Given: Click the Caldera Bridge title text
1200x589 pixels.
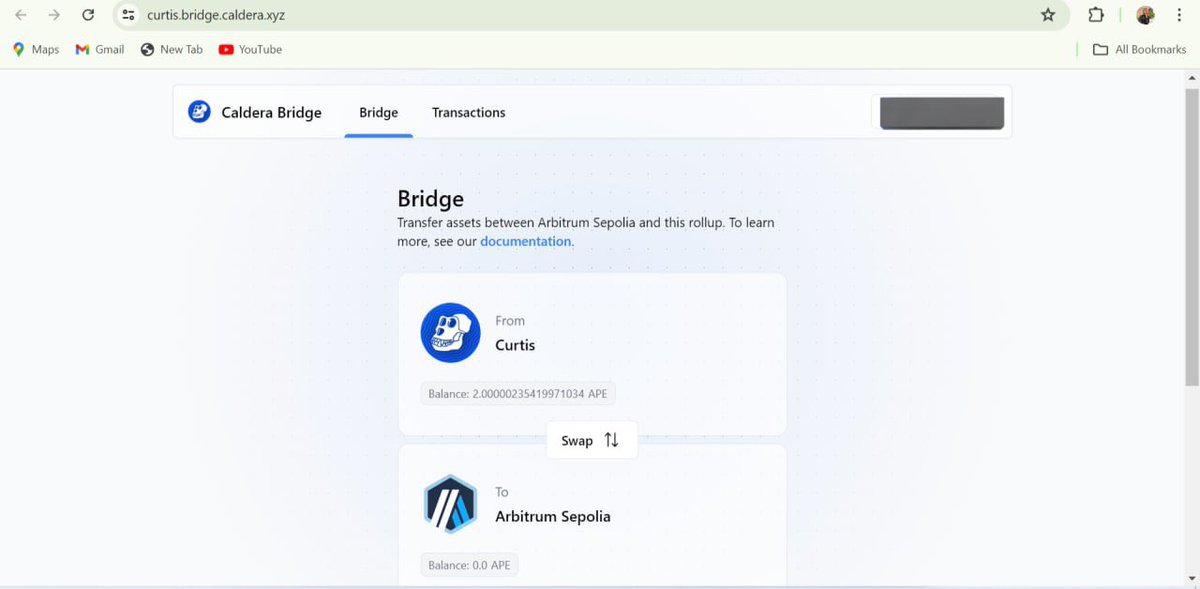Looking at the screenshot, I should click(x=271, y=112).
